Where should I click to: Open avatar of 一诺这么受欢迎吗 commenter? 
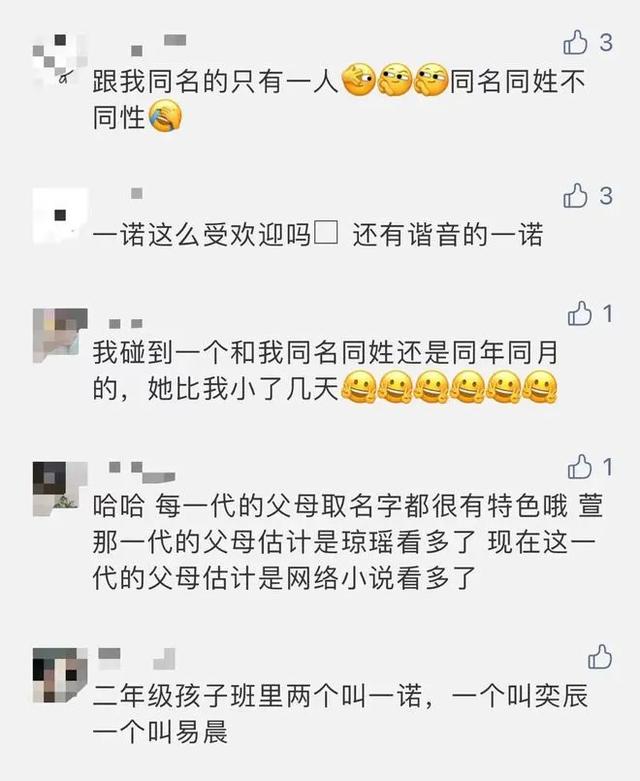click(60, 216)
